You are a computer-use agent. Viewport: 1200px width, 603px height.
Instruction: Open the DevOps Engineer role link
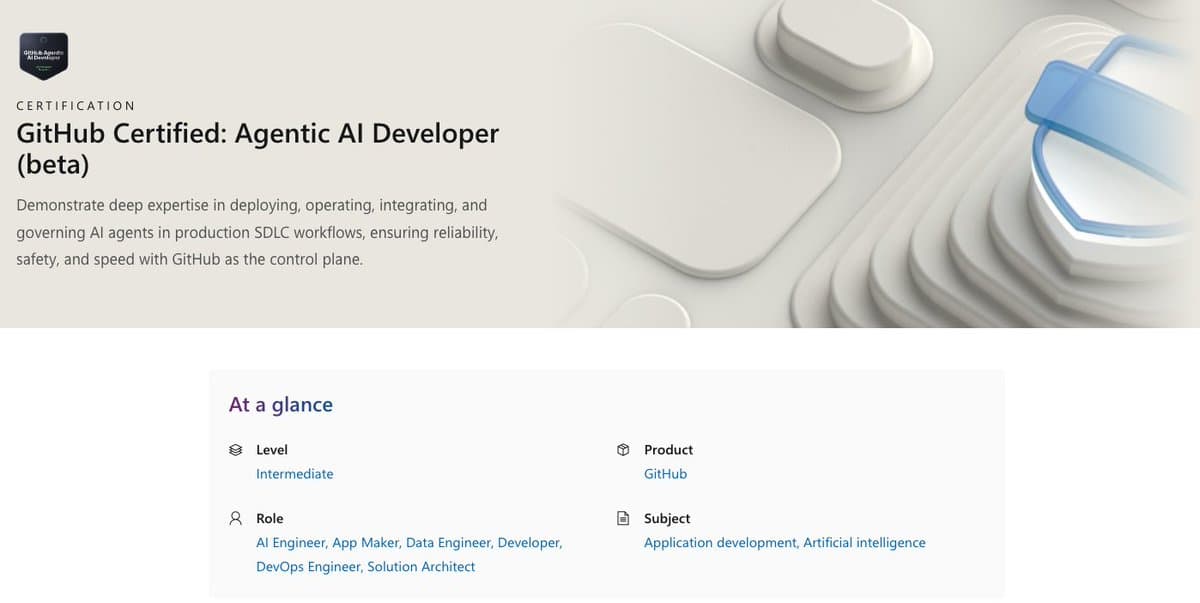click(308, 567)
